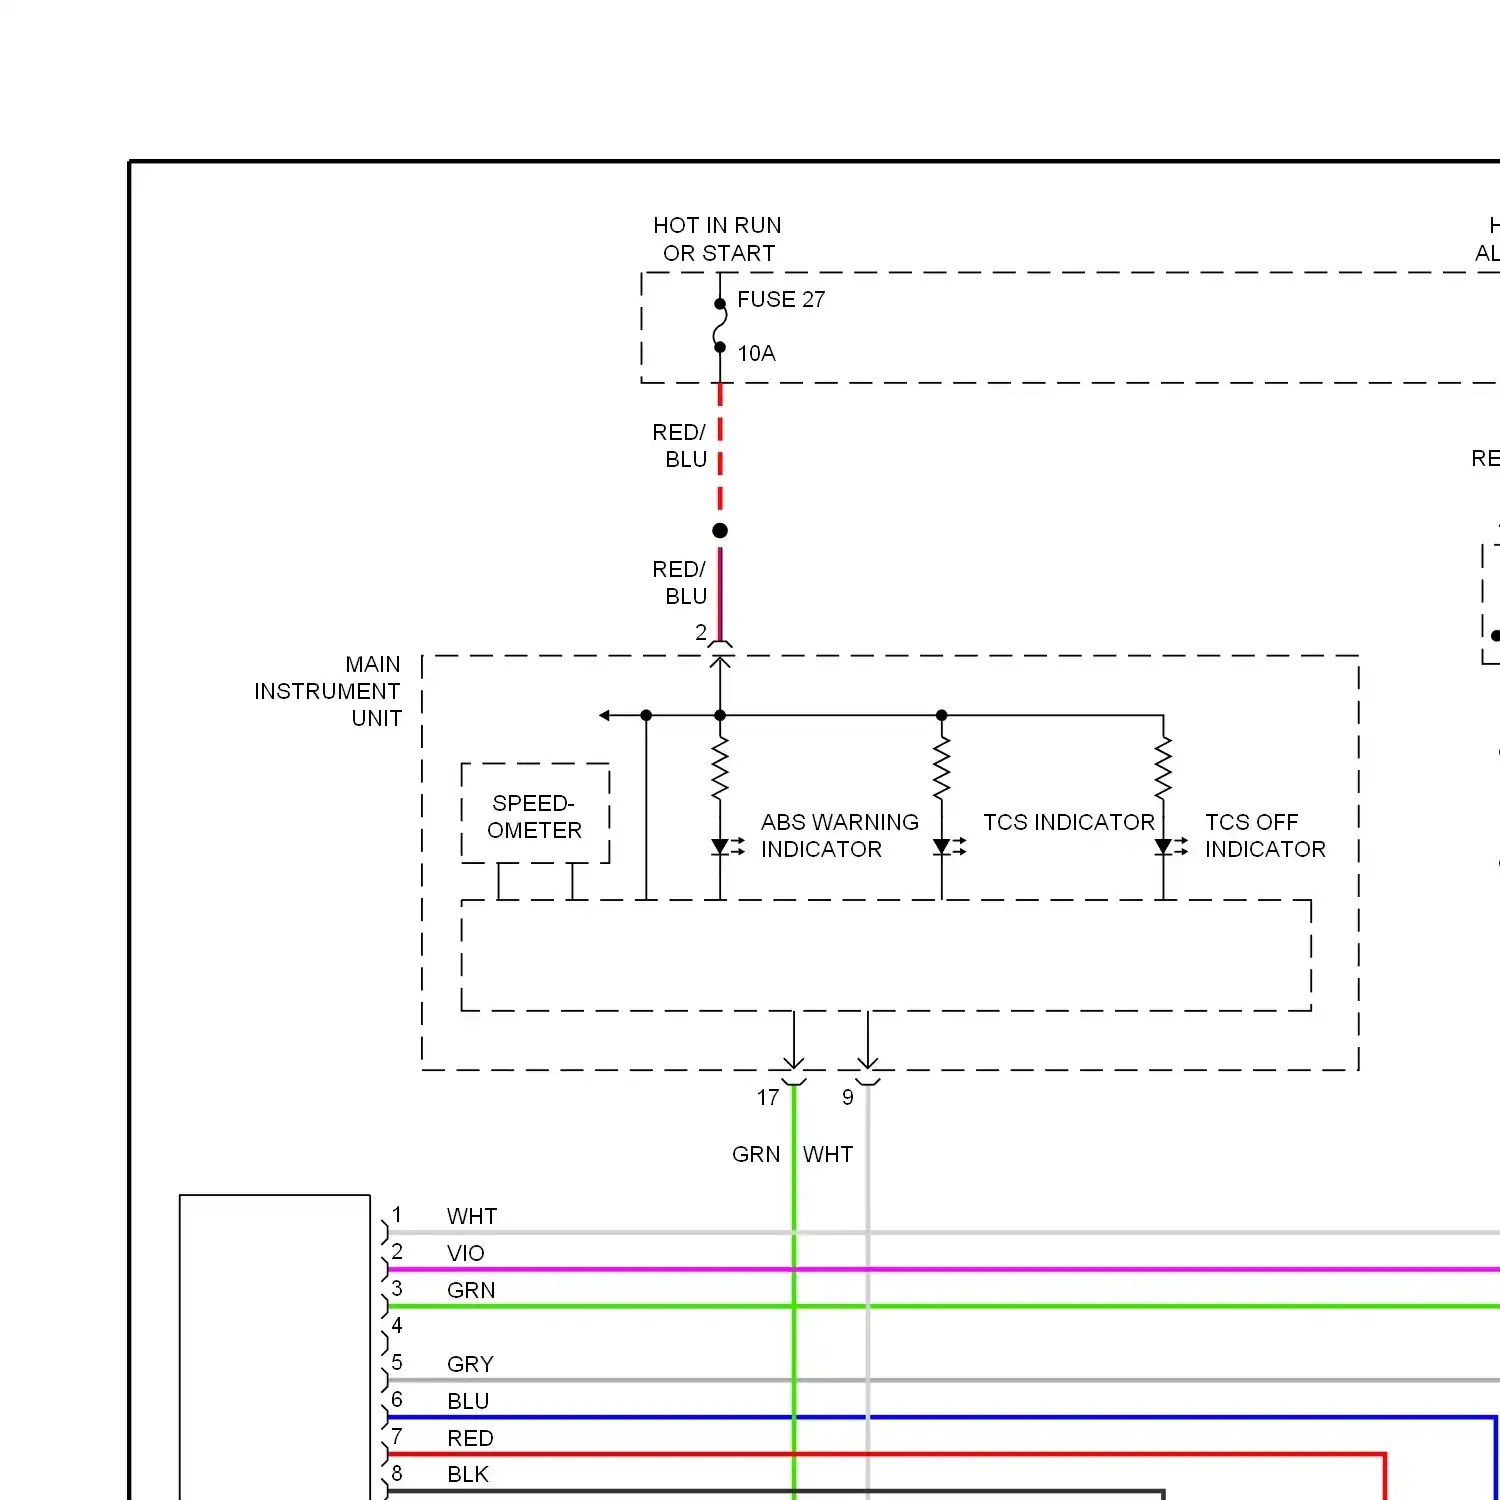Click the GRN label below pin 17
Screen dimensions: 1500x1500
tap(756, 1154)
